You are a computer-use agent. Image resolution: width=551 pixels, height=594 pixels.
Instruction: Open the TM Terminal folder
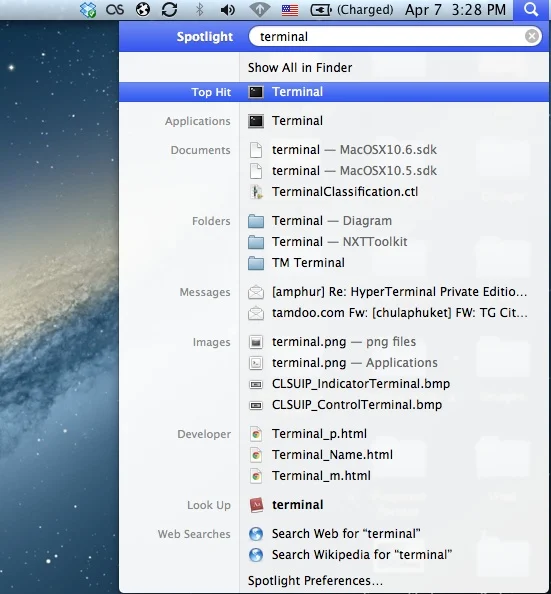308,263
